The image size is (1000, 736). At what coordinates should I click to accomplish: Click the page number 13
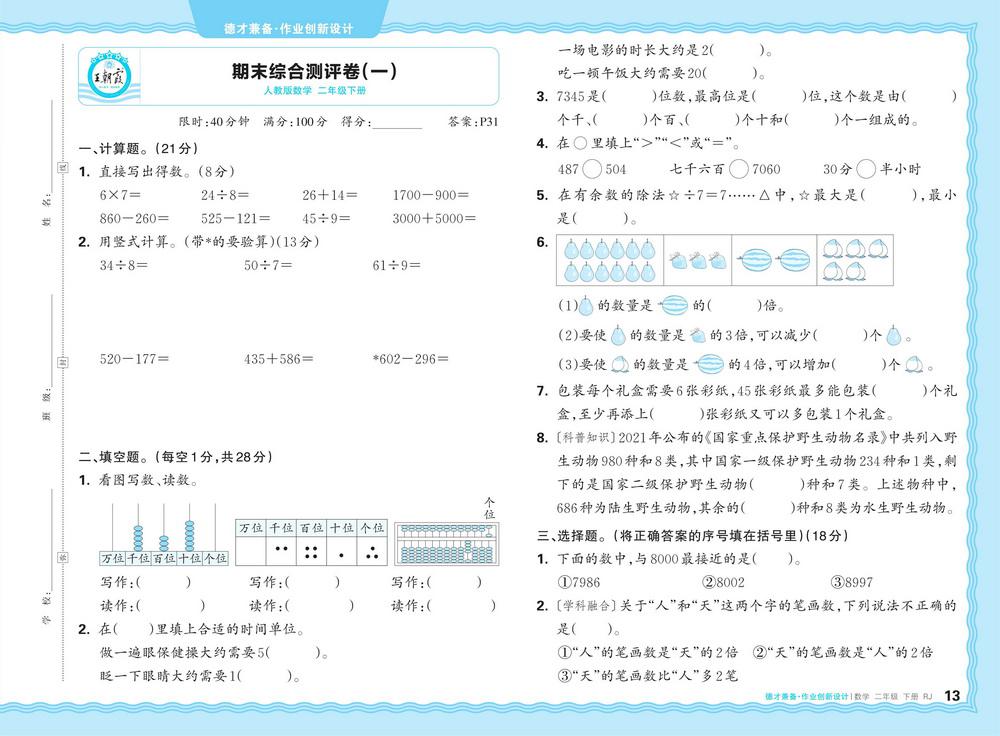(952, 696)
